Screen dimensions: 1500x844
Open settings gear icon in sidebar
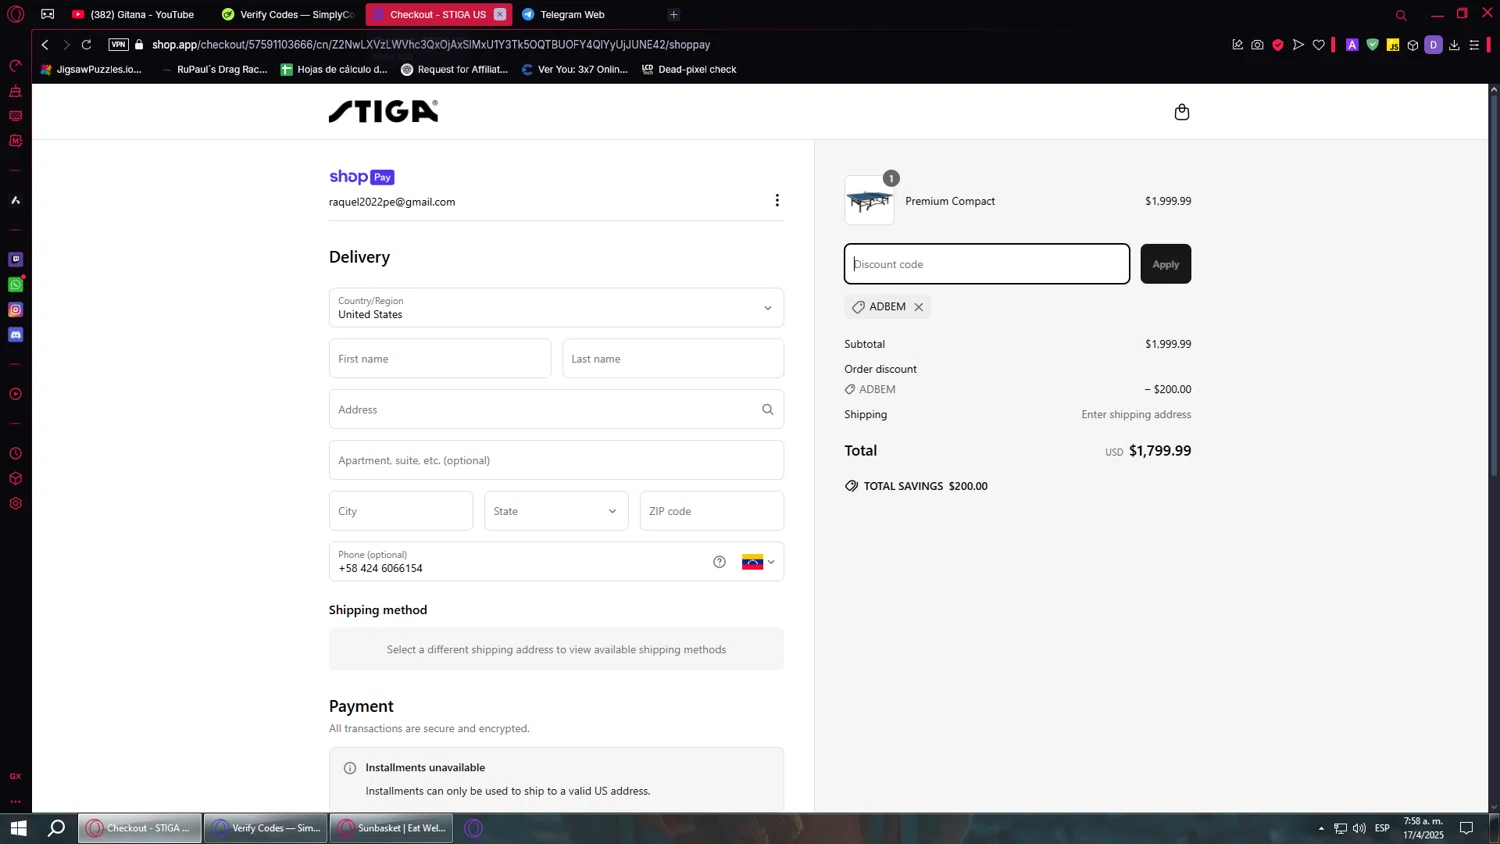pyautogui.click(x=15, y=504)
